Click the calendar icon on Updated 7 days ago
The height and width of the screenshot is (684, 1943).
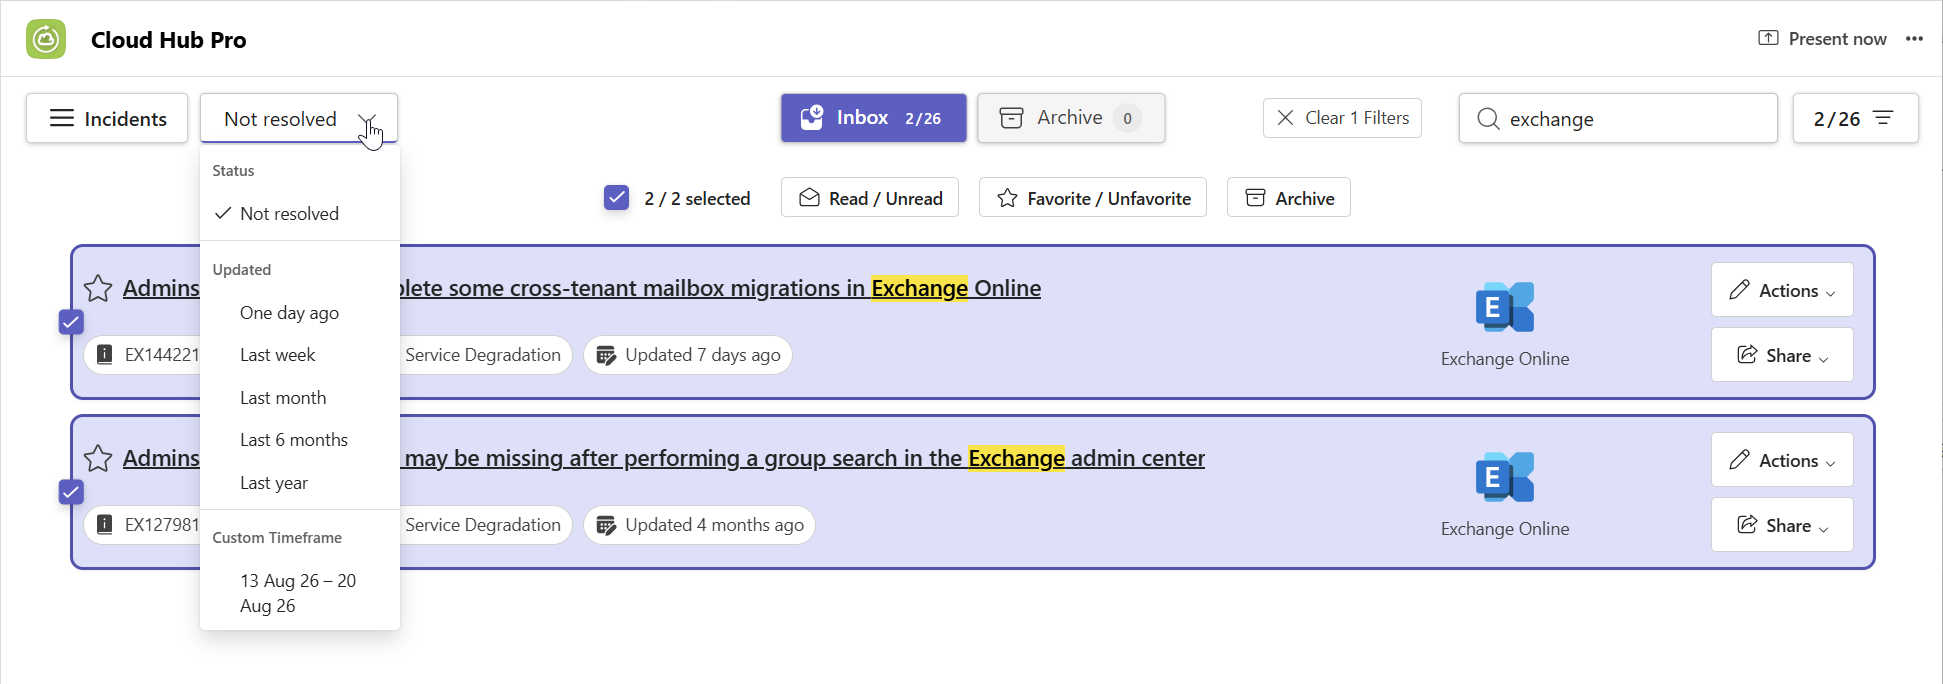[606, 355]
